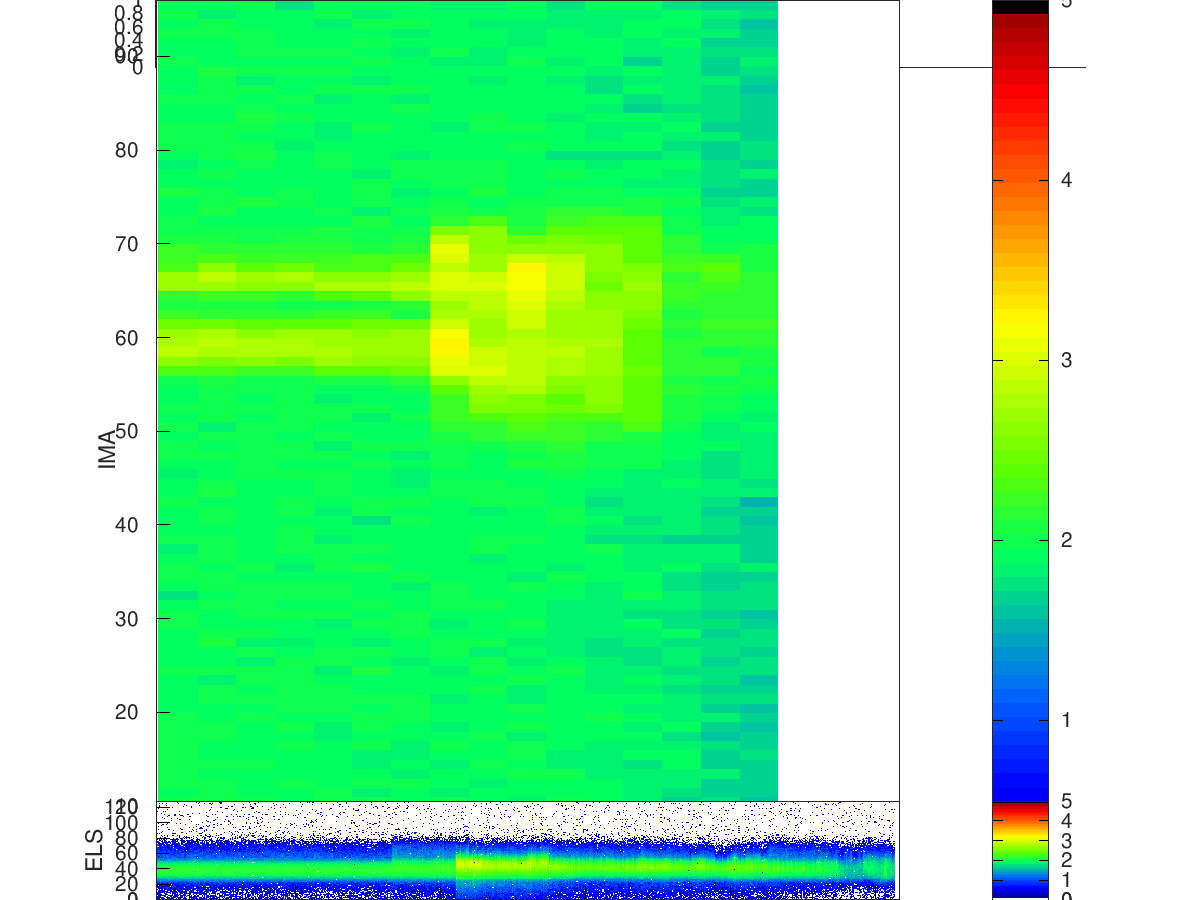Click the IMA y-axis label

pos(108,449)
